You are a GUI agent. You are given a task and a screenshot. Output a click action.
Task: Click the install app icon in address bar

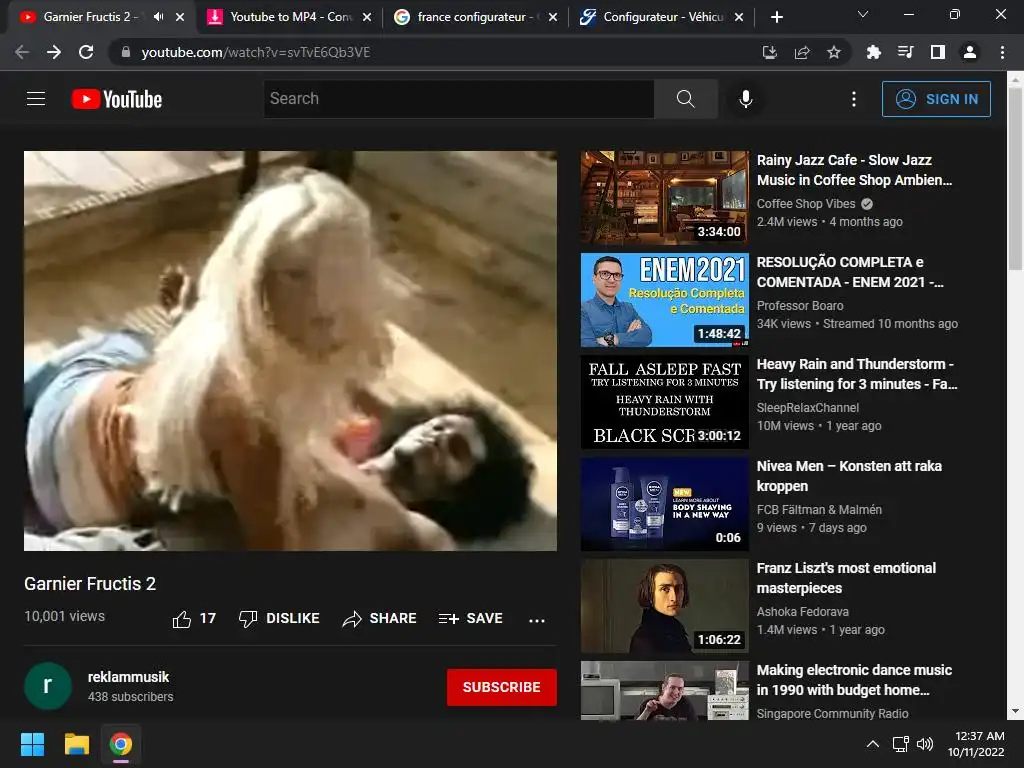(769, 52)
